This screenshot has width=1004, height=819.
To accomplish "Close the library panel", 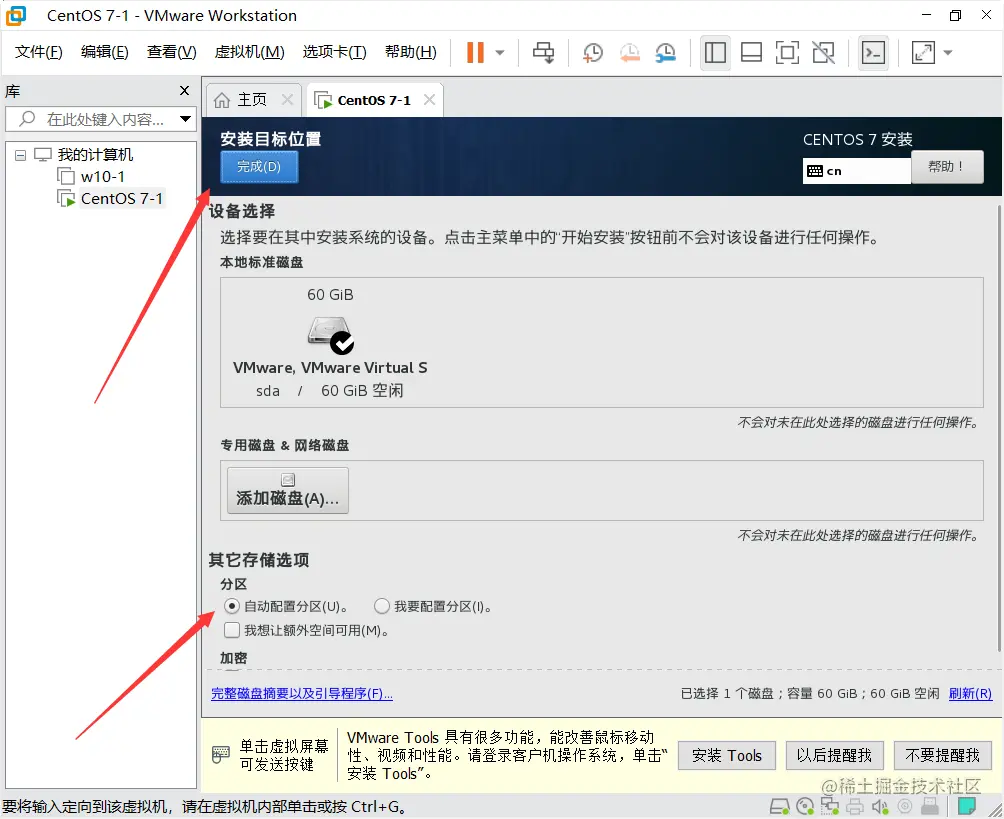I will click(x=184, y=91).
